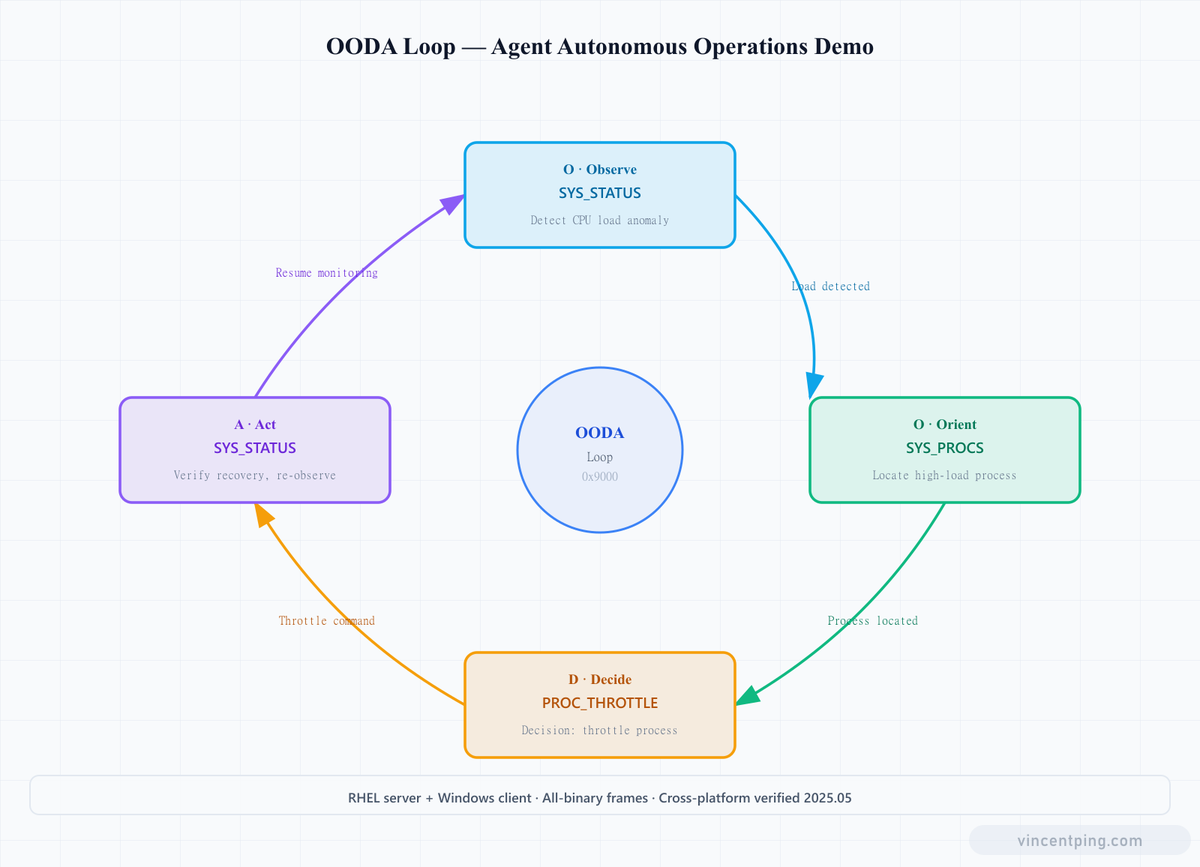Click 'Detect CPU load anomaly' description

tap(600, 220)
